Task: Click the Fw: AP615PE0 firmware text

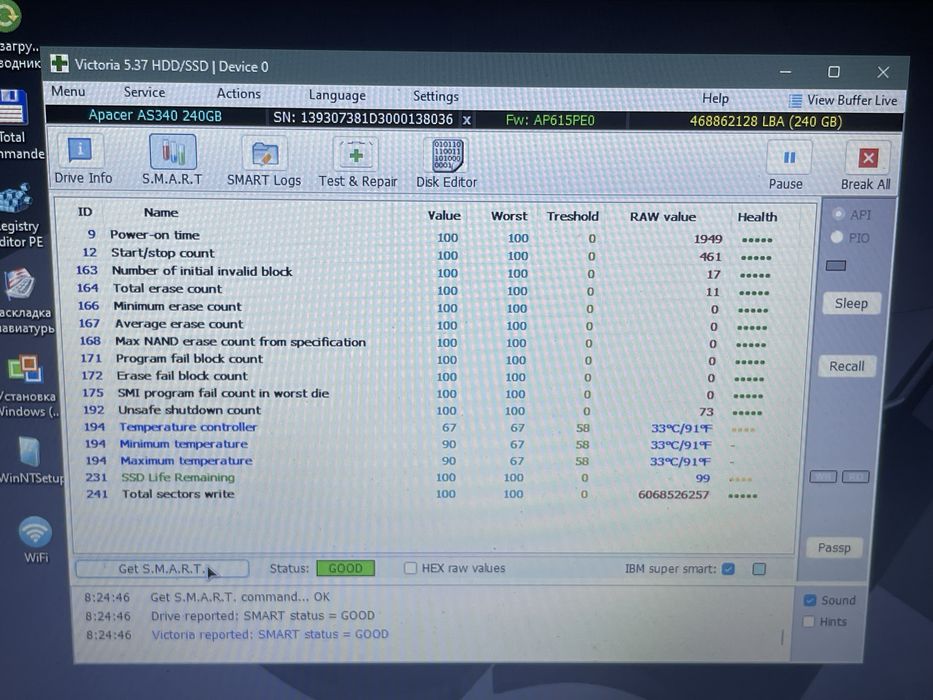Action: [x=550, y=120]
